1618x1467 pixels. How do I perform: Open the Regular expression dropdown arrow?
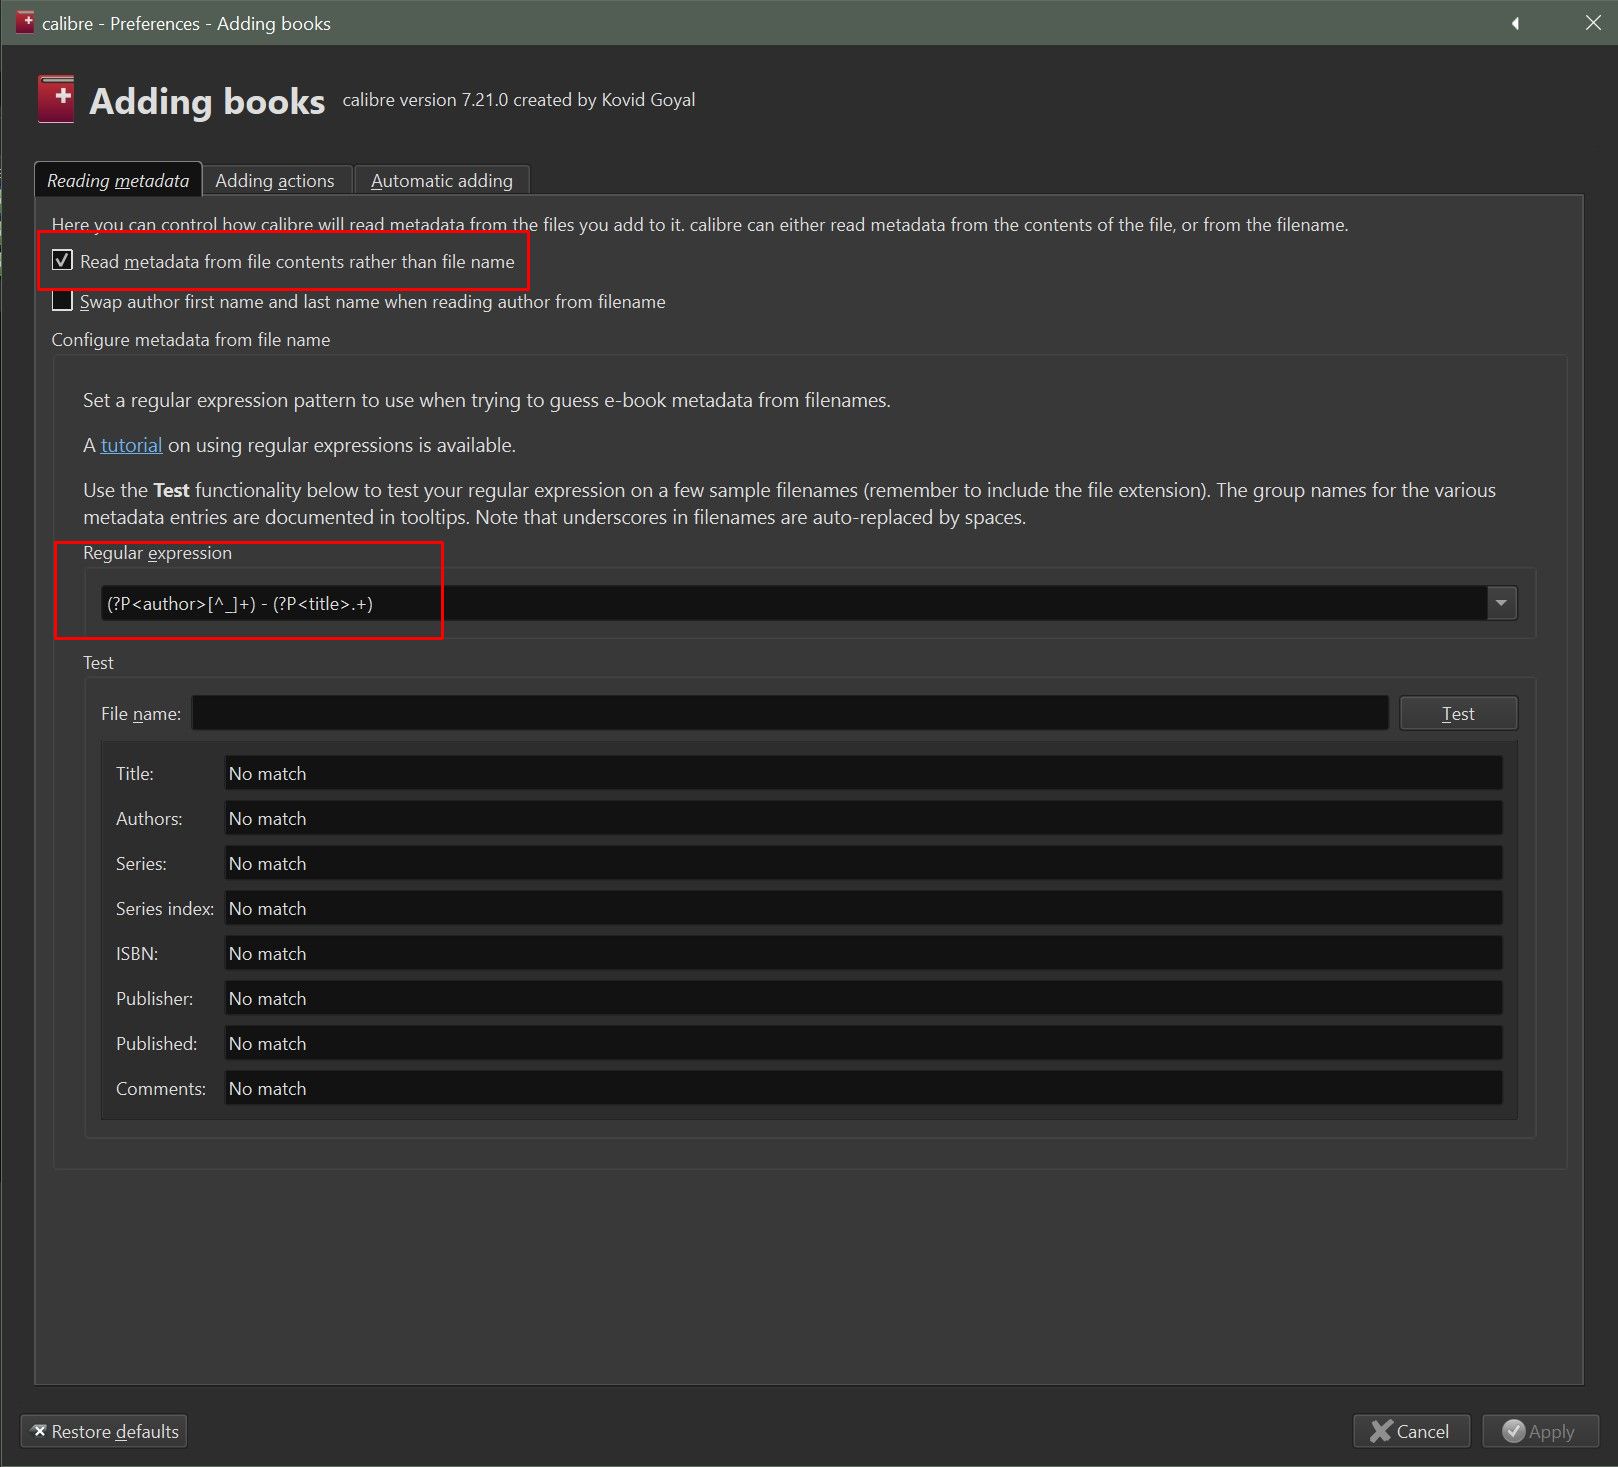pyautogui.click(x=1501, y=603)
